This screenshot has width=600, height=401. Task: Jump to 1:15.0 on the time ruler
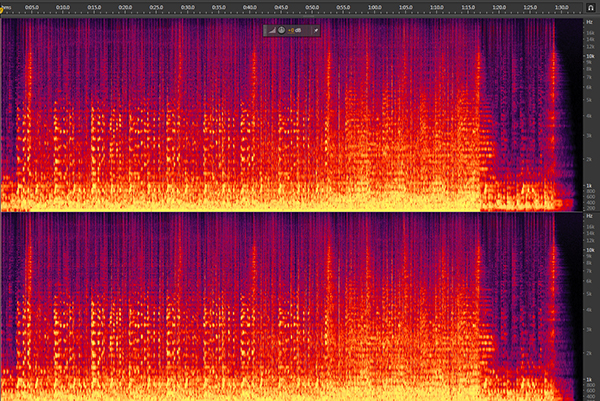pos(466,9)
